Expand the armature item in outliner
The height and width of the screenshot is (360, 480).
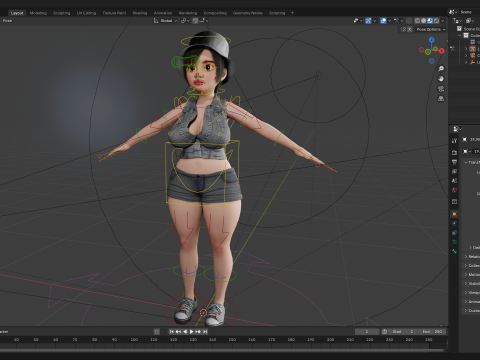[x=466, y=49]
